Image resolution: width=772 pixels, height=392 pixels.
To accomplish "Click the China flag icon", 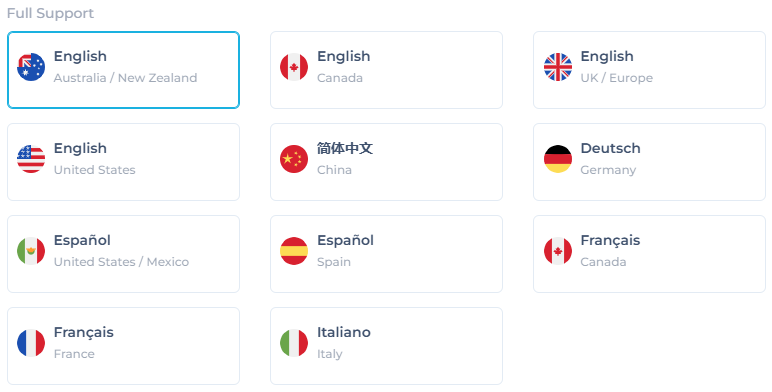I will pyautogui.click(x=294, y=159).
